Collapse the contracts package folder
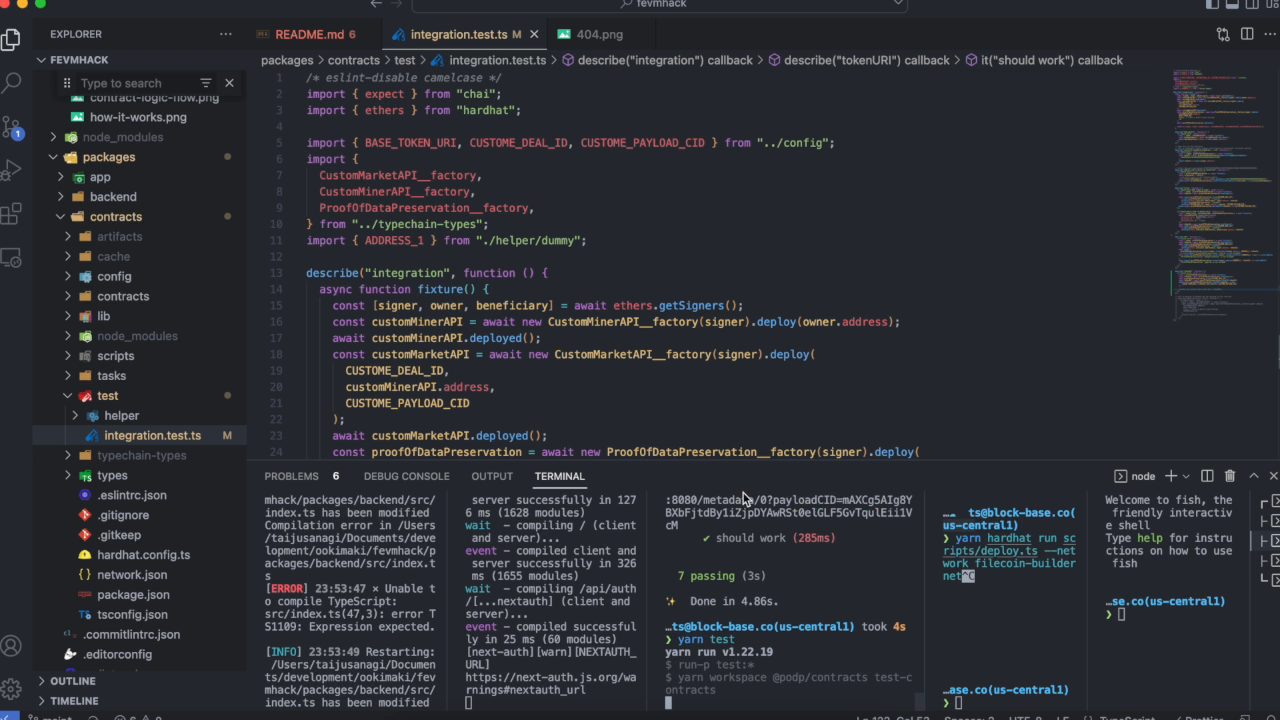The height and width of the screenshot is (720, 1280). [x=139, y=217]
